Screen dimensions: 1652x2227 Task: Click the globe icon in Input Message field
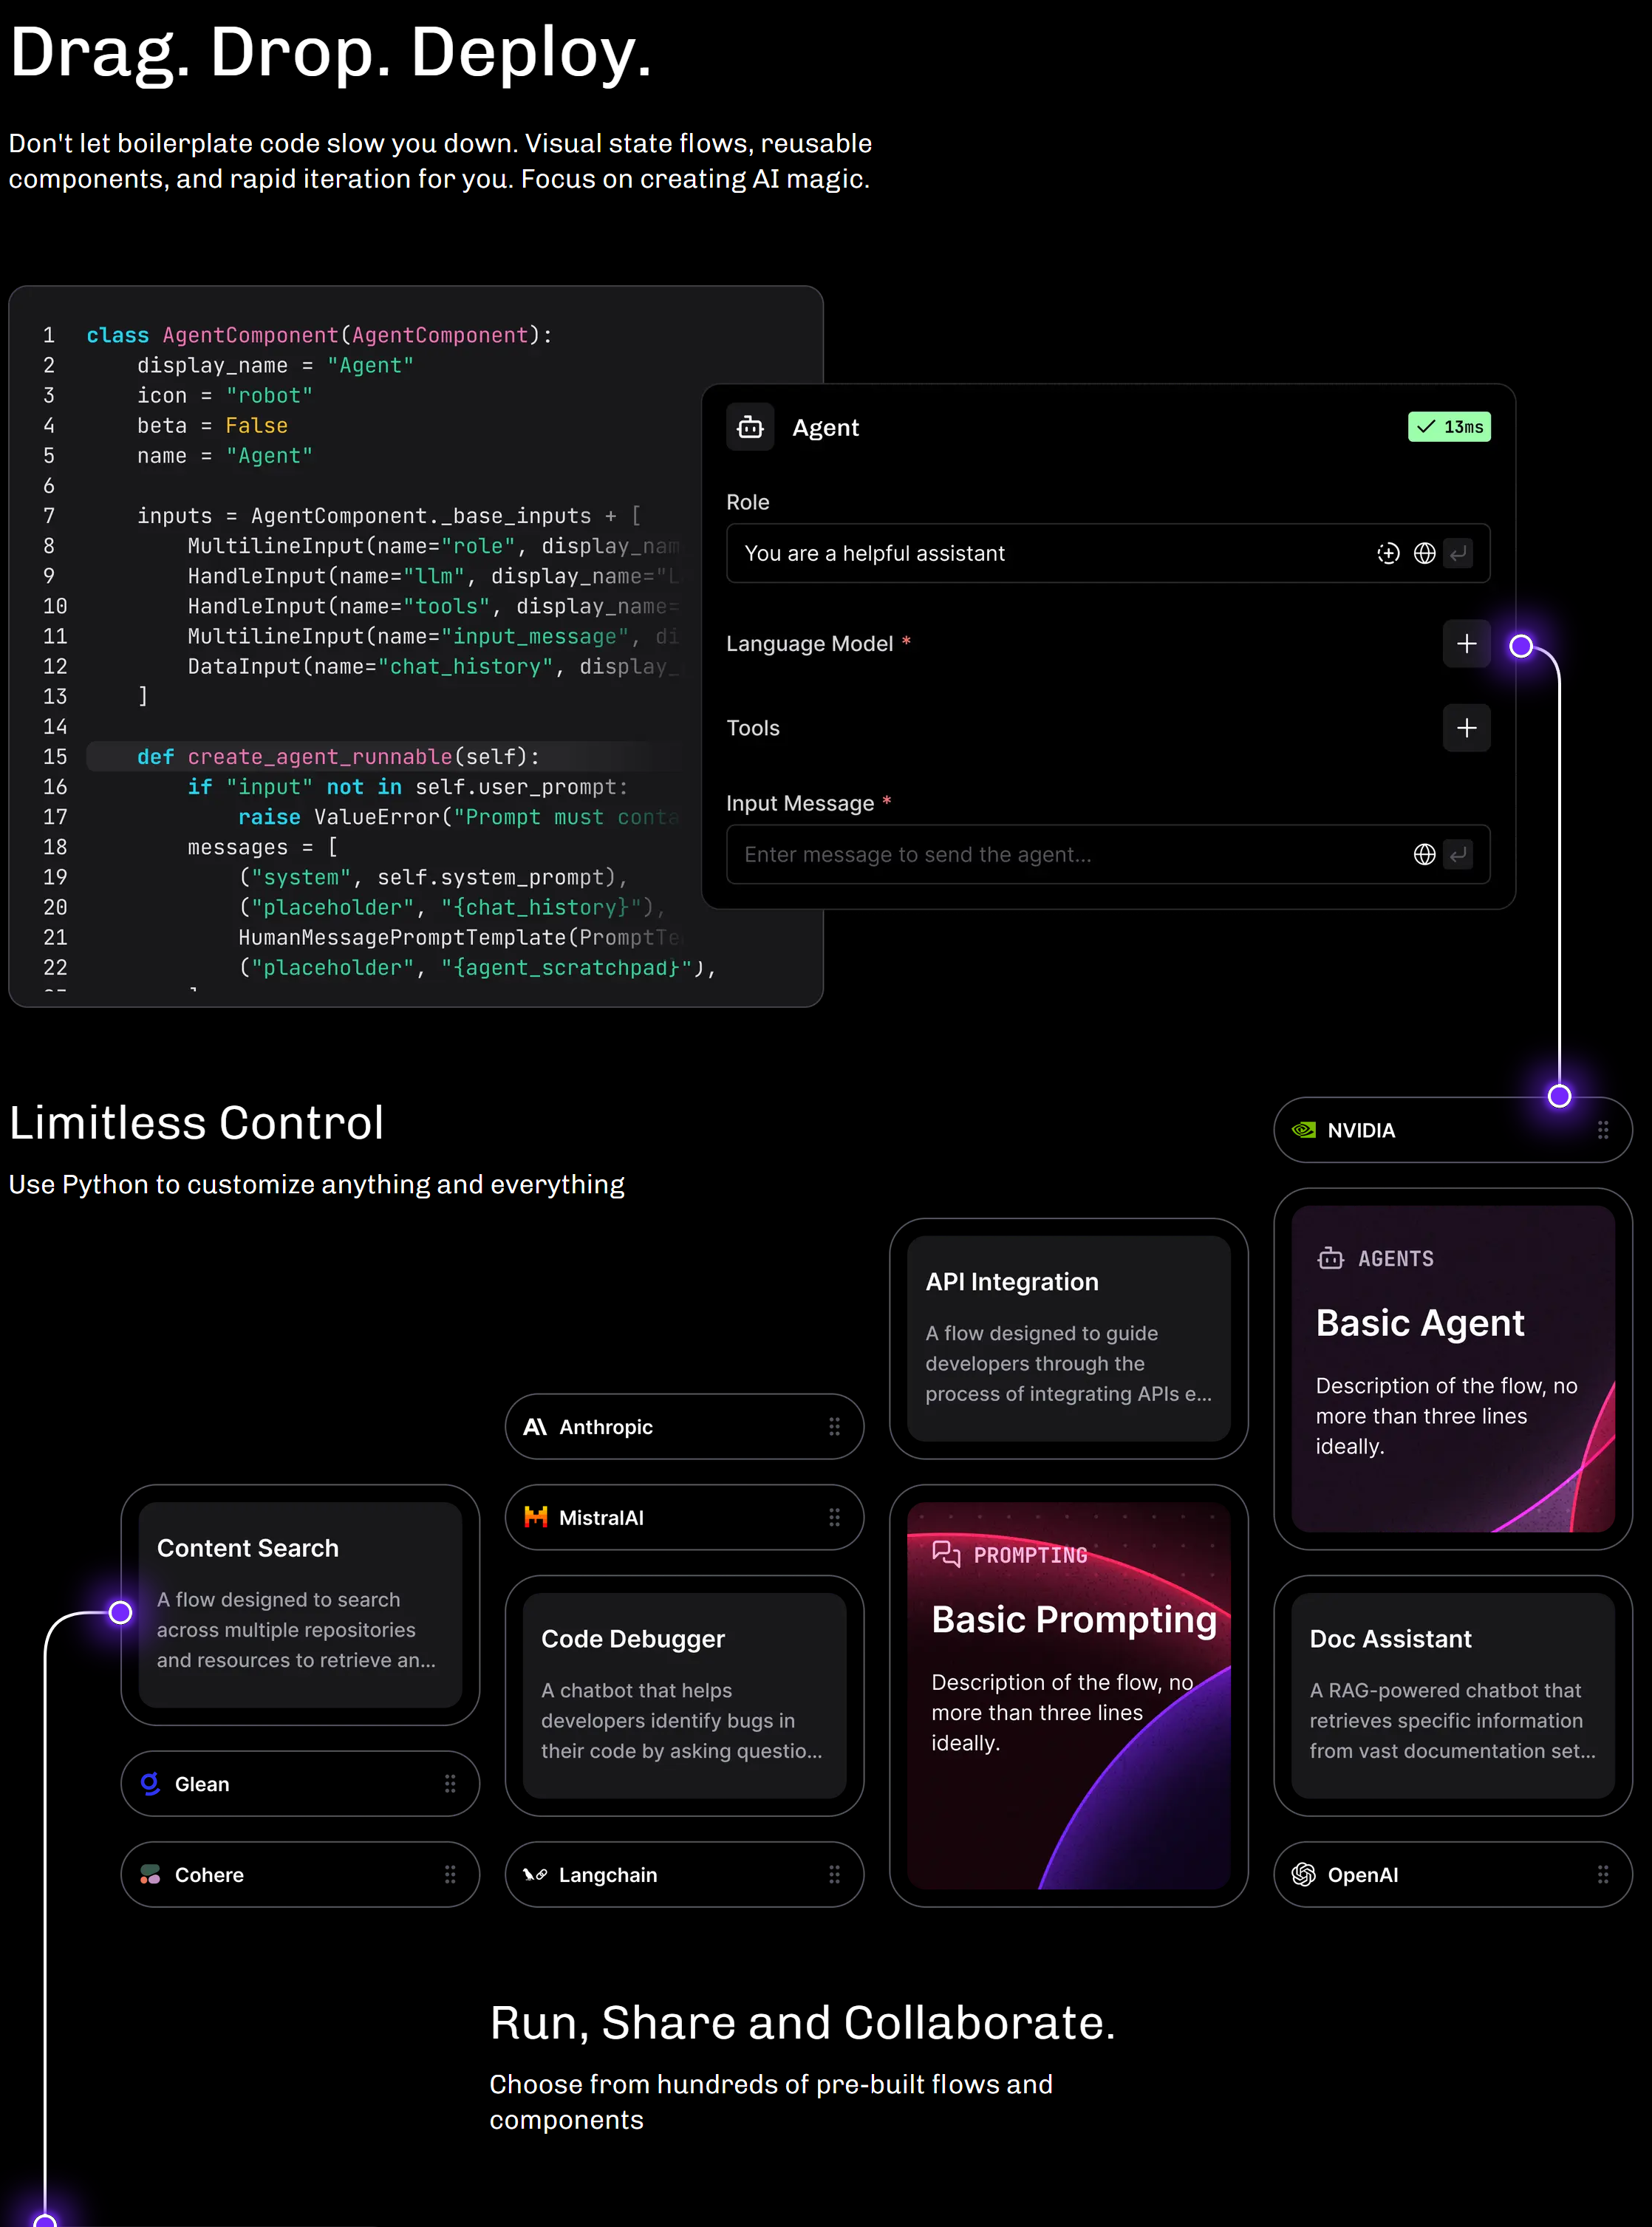(x=1425, y=854)
